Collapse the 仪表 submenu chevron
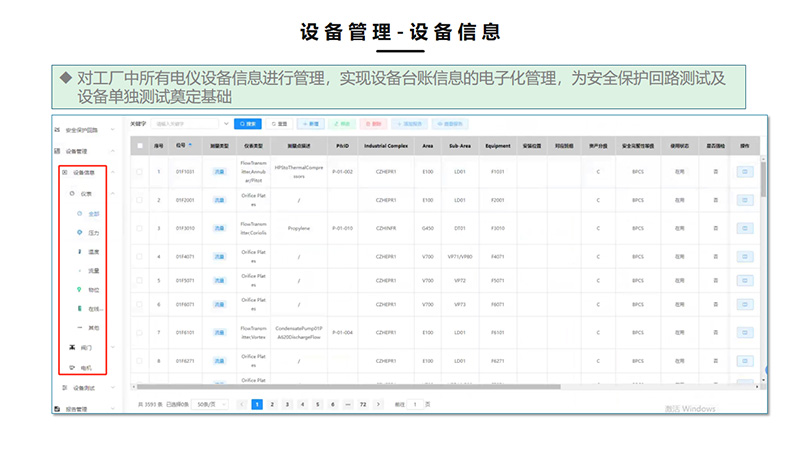Viewport: 800px width, 450px height. tap(113, 193)
